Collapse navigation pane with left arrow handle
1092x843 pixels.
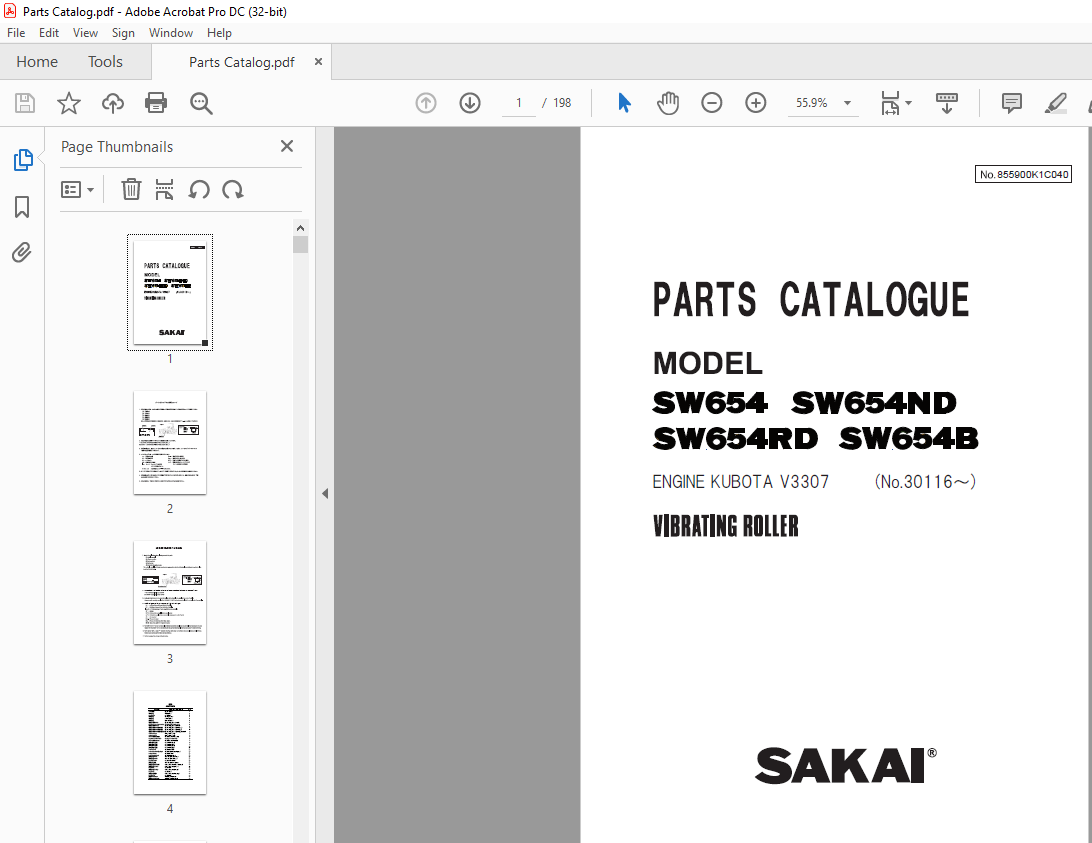(325, 493)
